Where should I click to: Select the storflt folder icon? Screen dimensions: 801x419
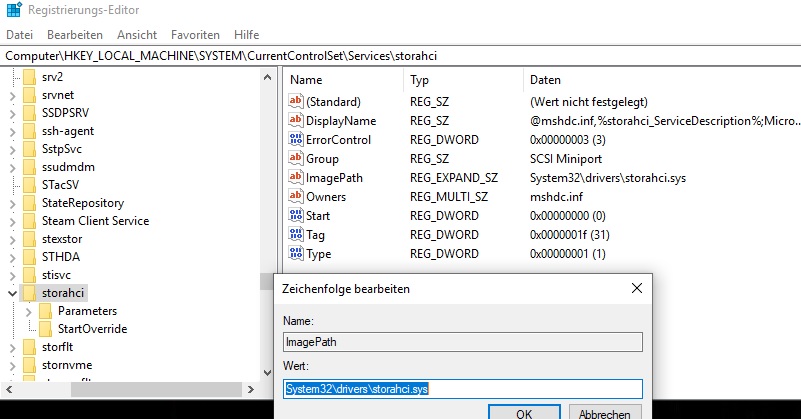click(x=30, y=347)
